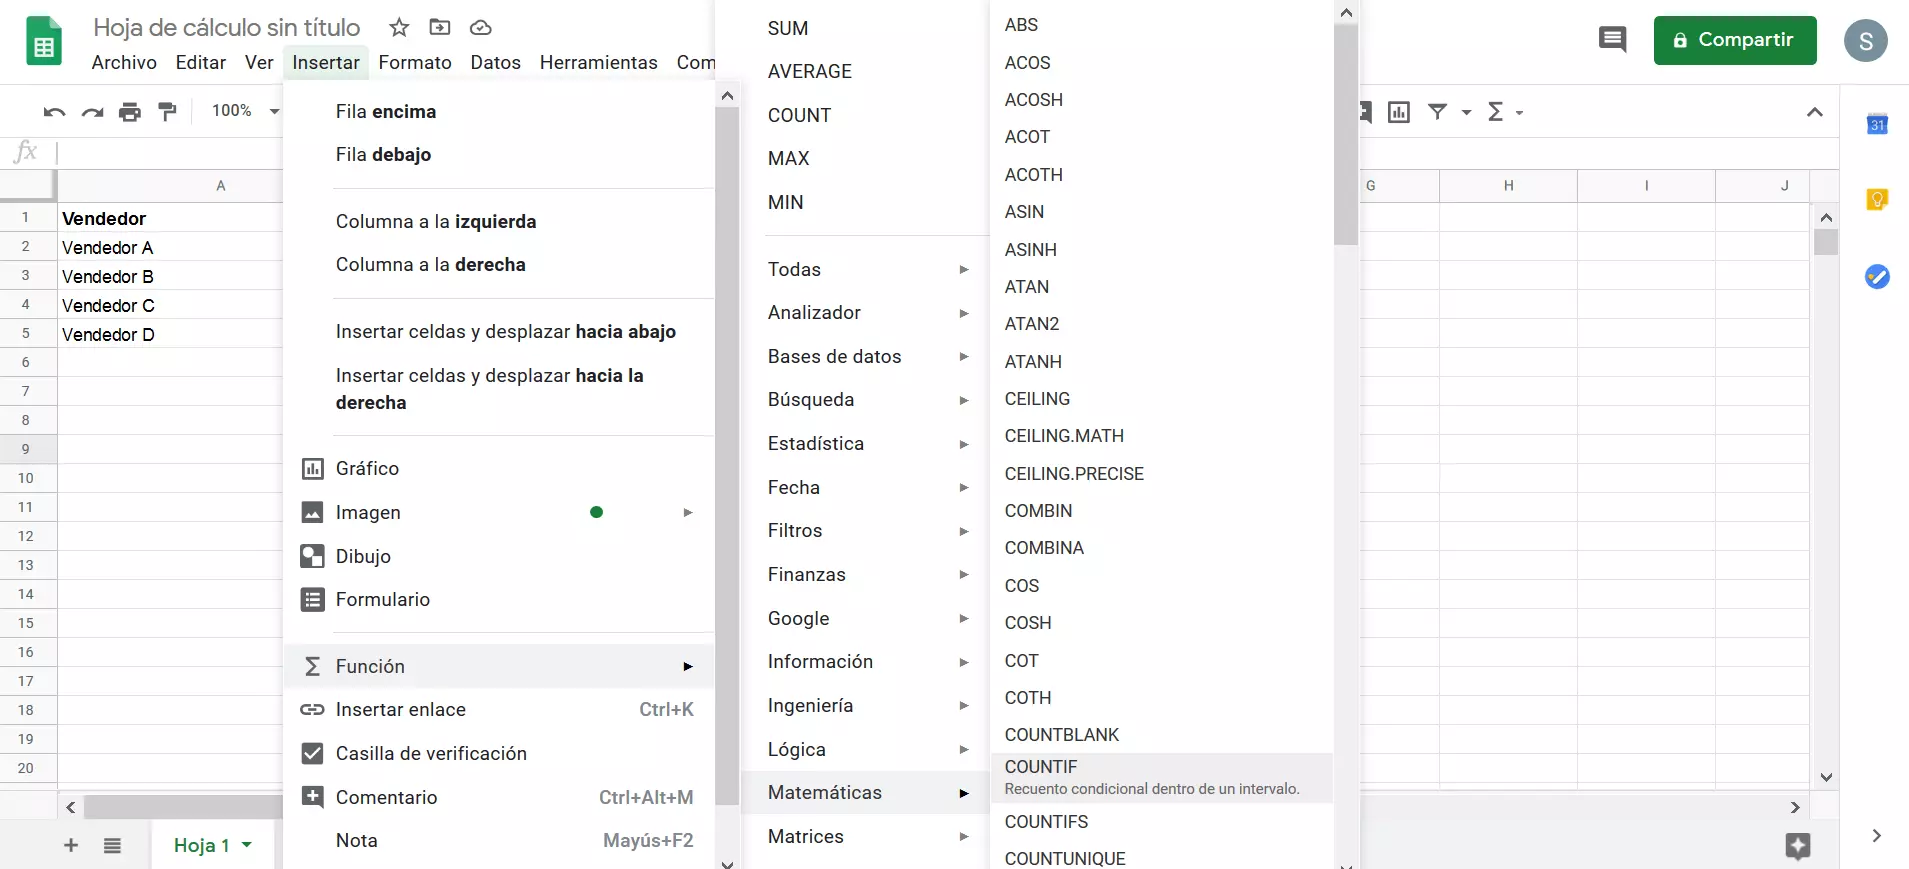
Task: Star the spreadsheet
Action: (x=399, y=27)
